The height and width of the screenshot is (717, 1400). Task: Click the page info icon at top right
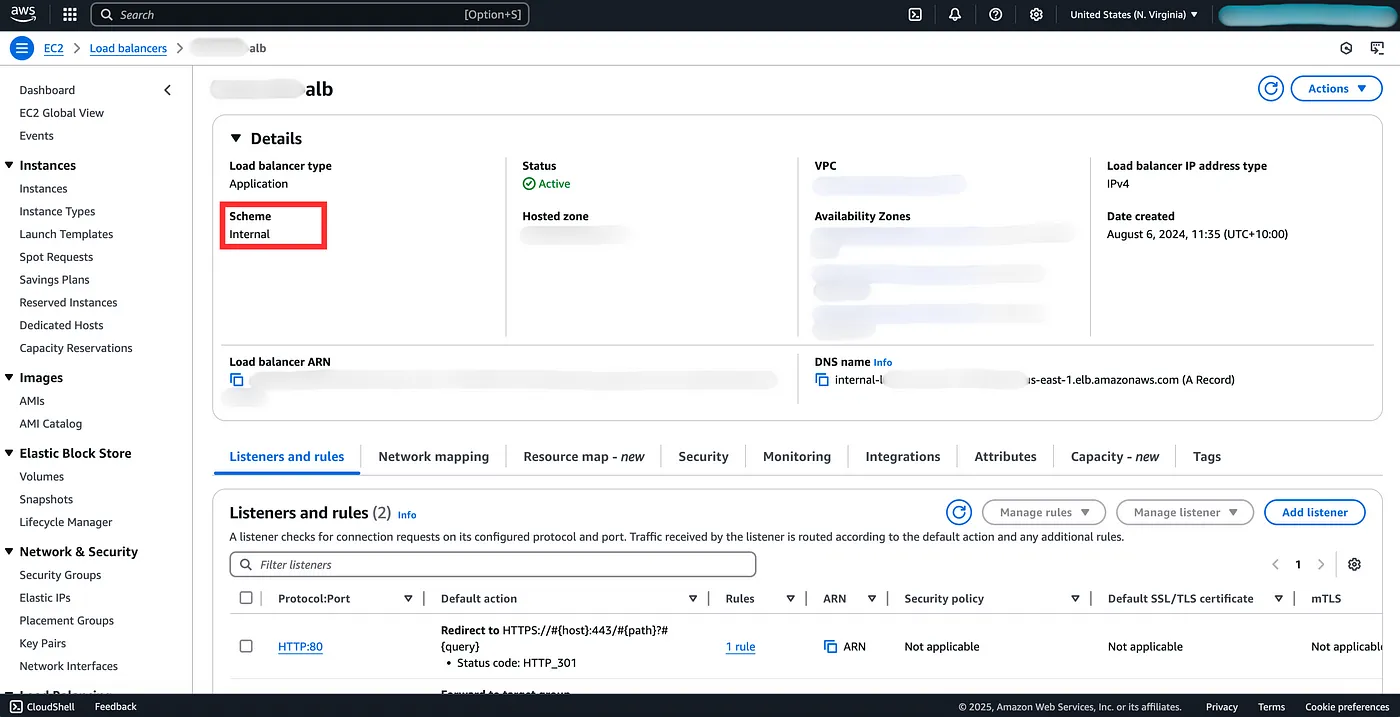(1347, 48)
